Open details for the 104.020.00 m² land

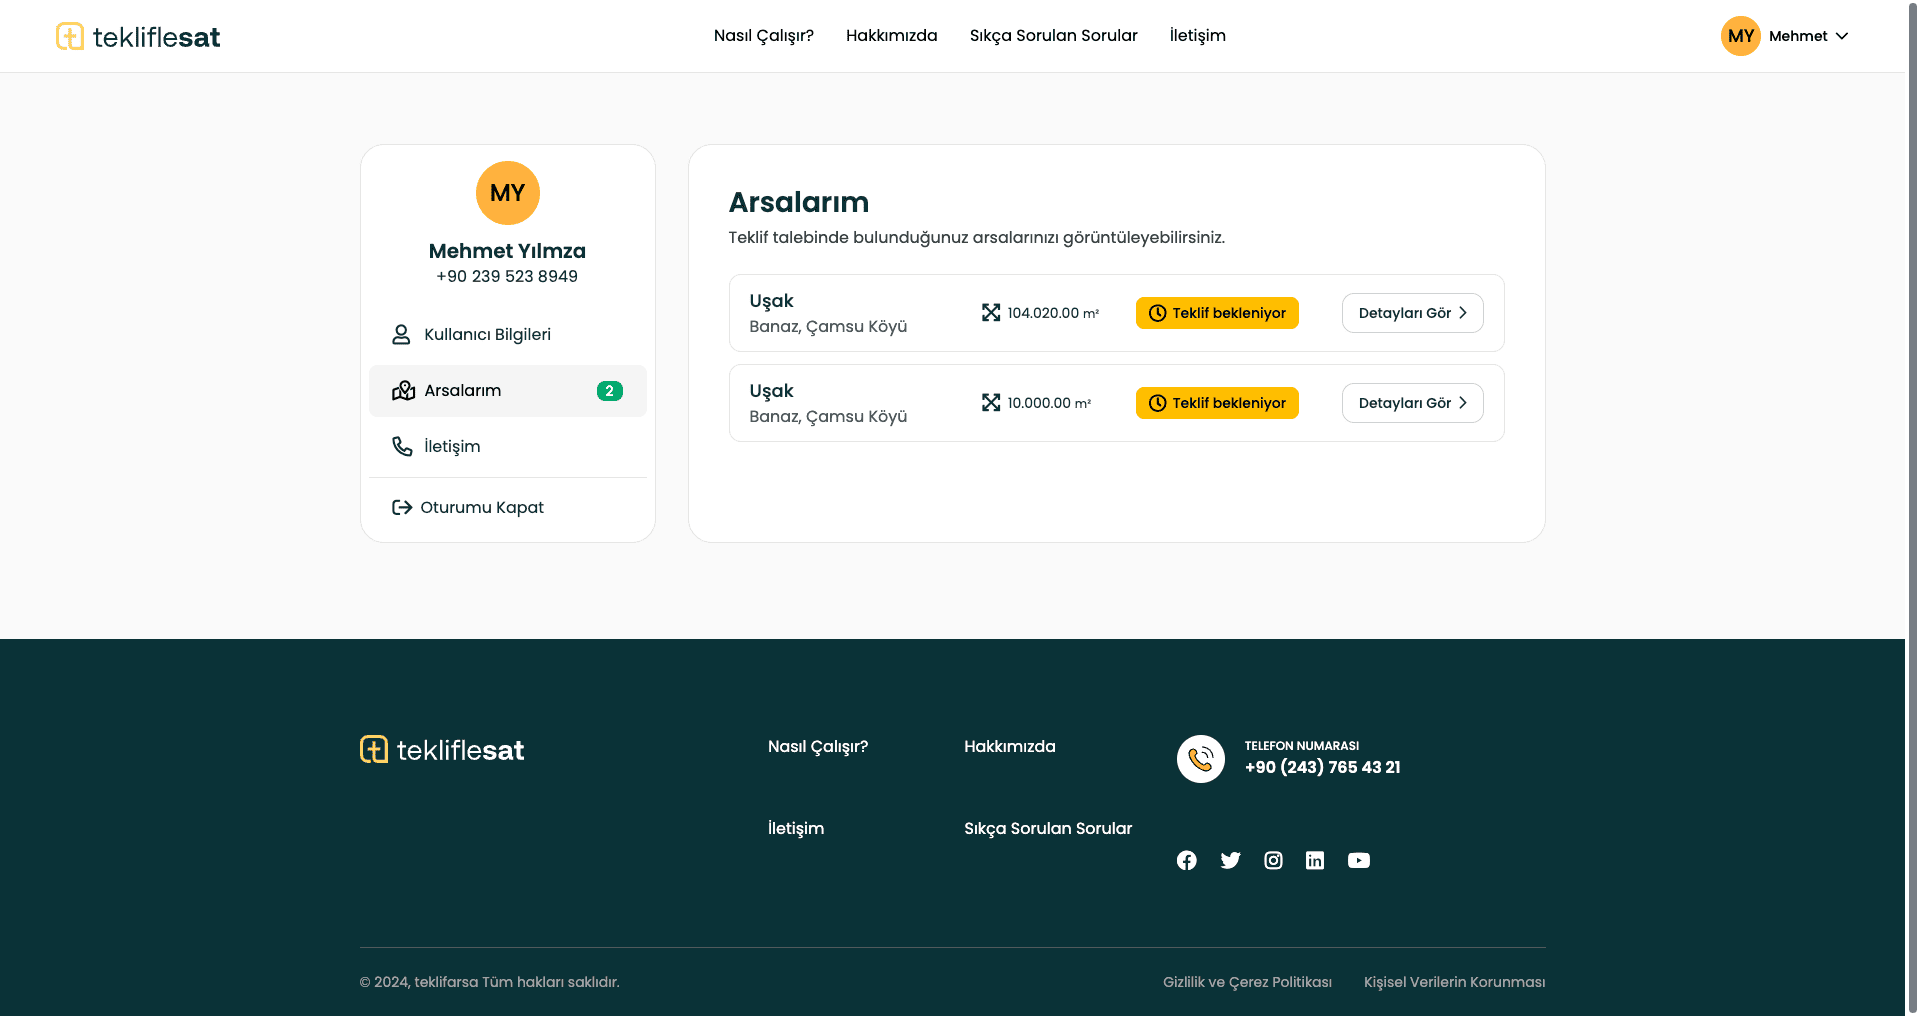[1412, 313]
